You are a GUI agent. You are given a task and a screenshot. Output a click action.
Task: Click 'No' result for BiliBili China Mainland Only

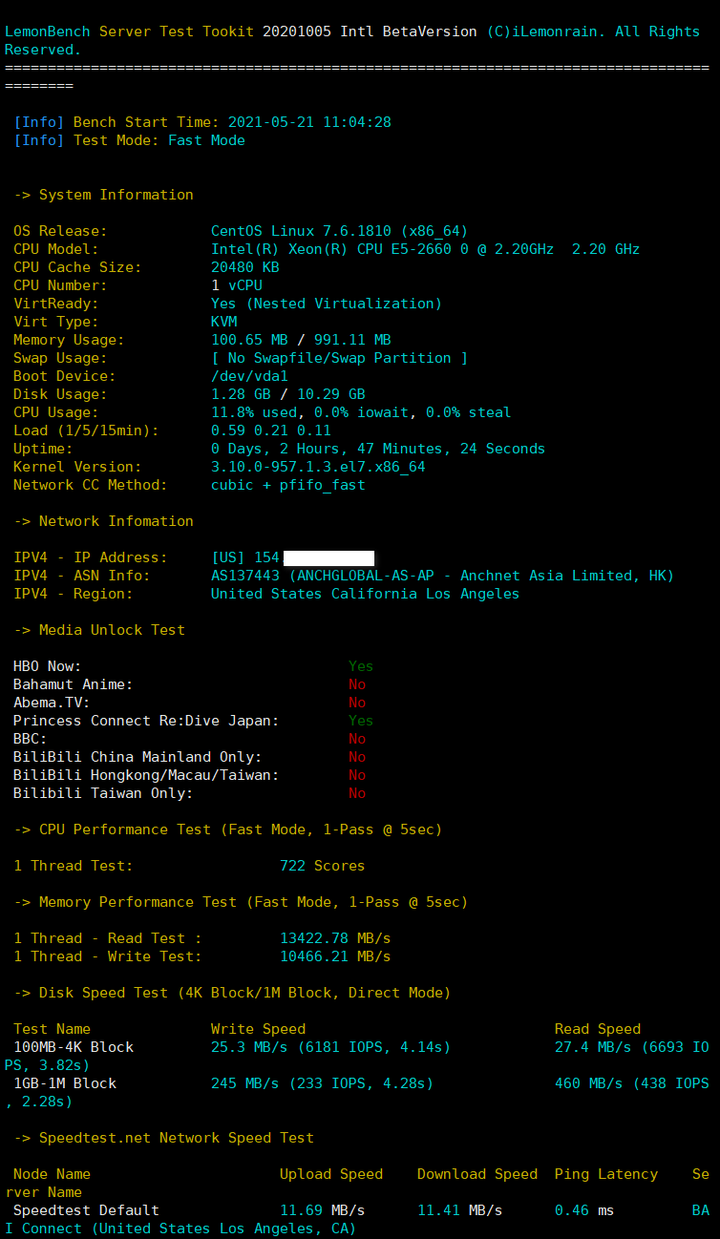point(357,757)
